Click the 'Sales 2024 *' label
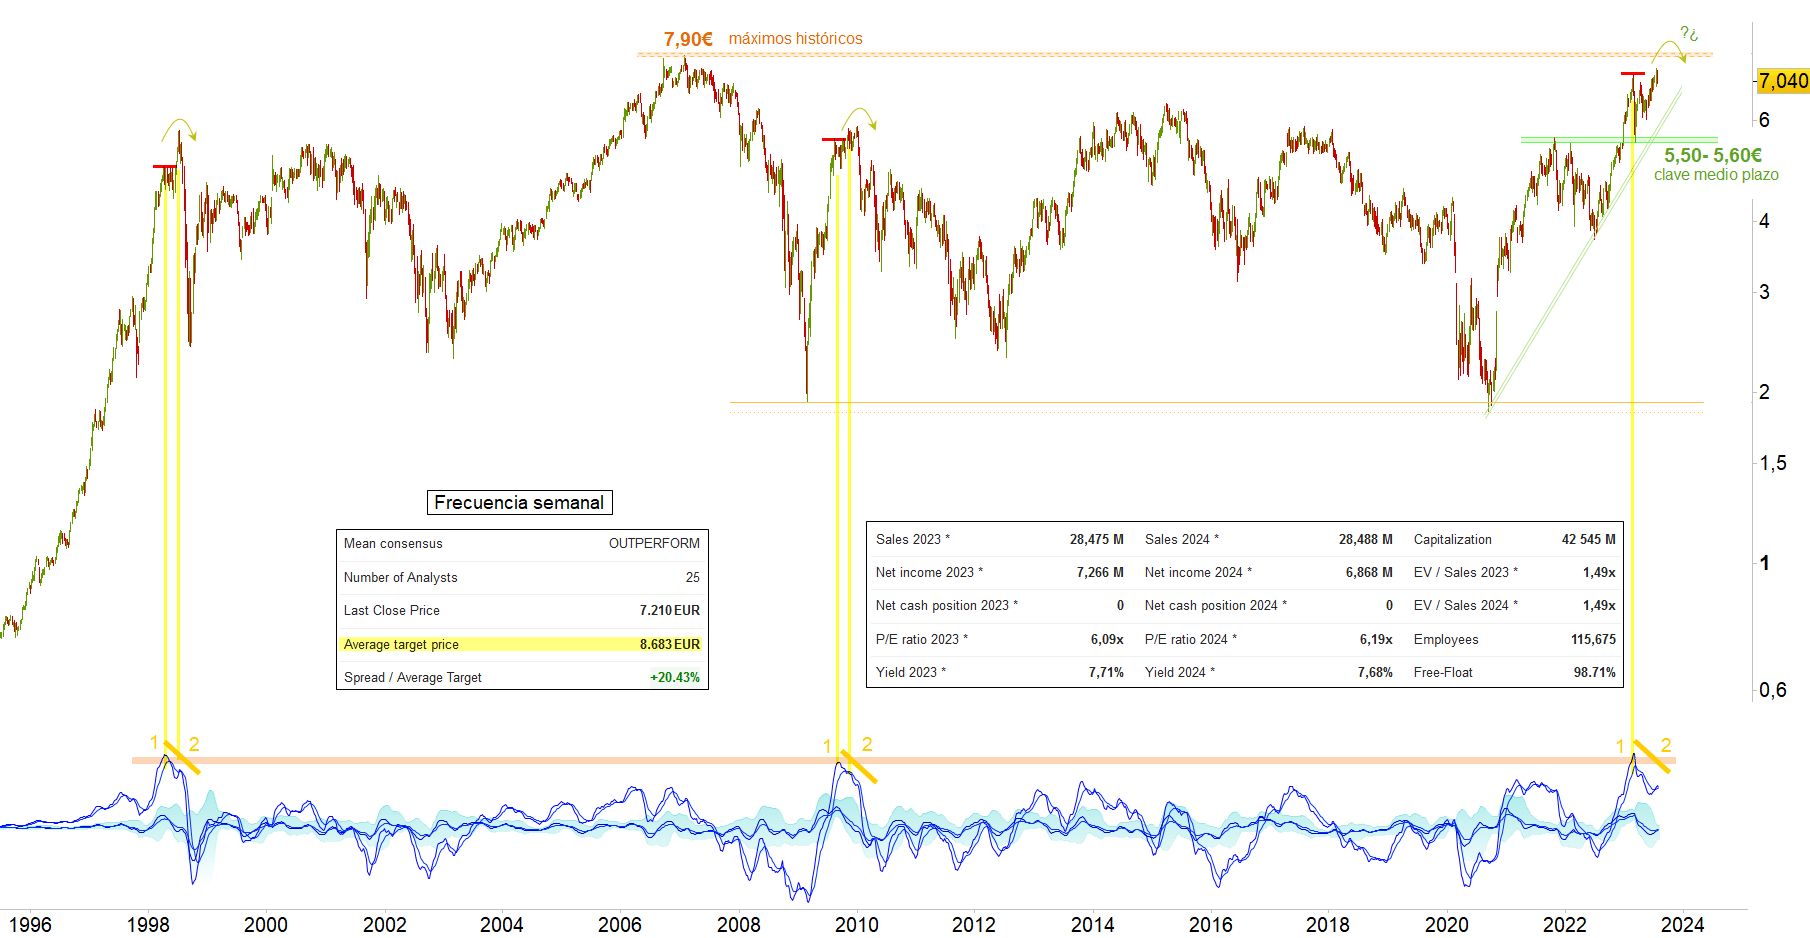1810x938 pixels. 1182,540
